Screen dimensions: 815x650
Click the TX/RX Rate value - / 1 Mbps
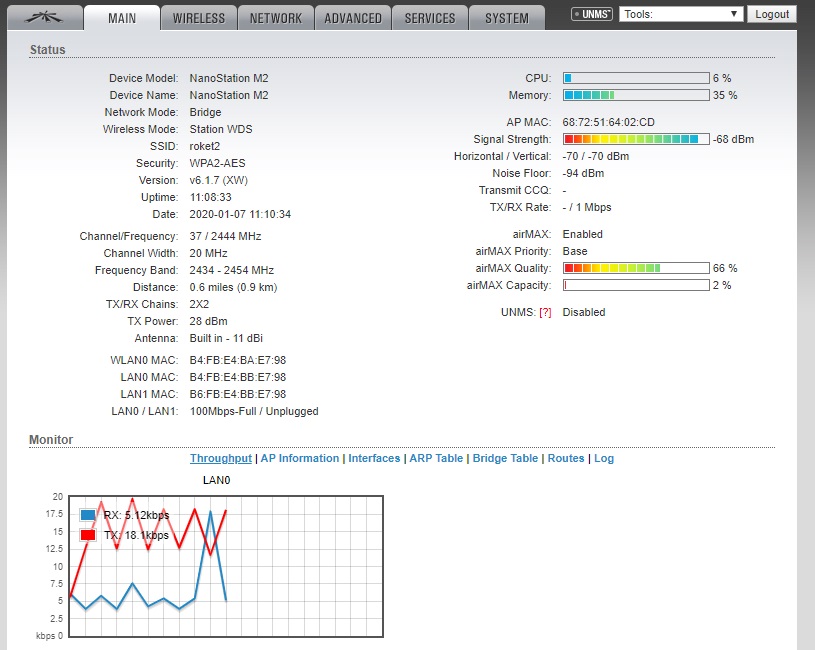(587, 207)
